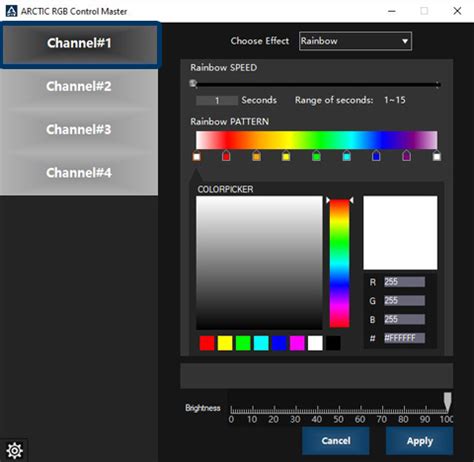This screenshot has width=474, height=462.
Task: Select the red pattern marker
Action: point(226,155)
